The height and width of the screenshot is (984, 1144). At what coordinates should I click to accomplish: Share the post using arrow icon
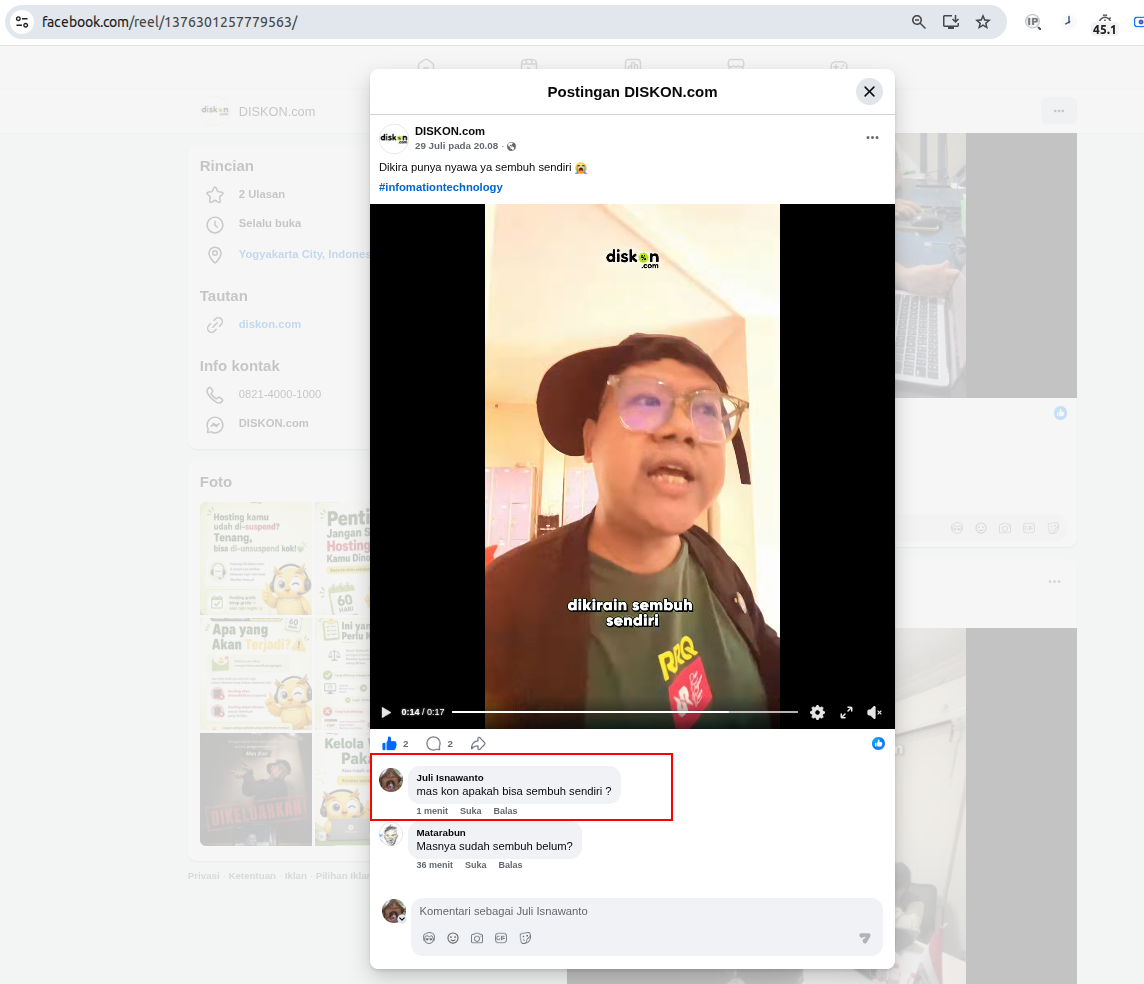(x=478, y=744)
